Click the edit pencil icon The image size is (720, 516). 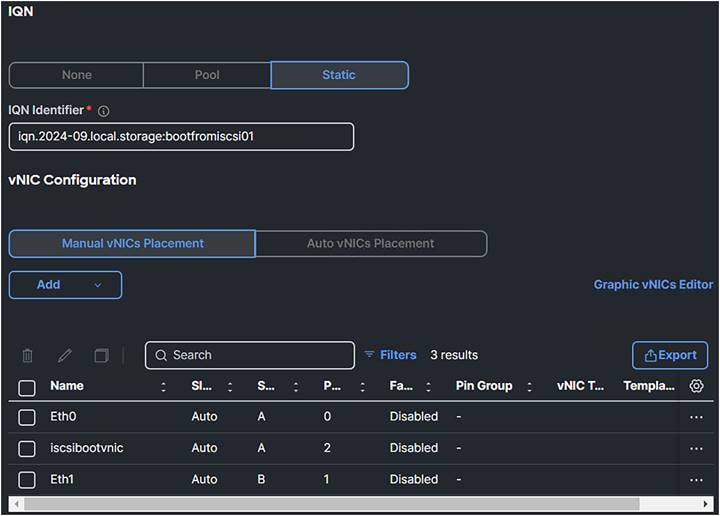tap(65, 355)
